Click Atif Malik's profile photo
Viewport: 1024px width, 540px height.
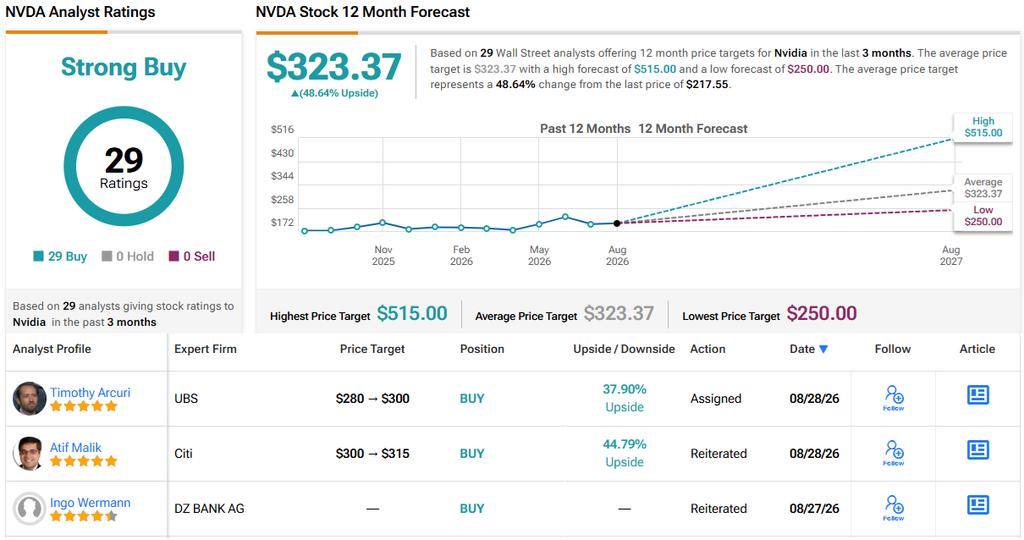[x=29, y=453]
